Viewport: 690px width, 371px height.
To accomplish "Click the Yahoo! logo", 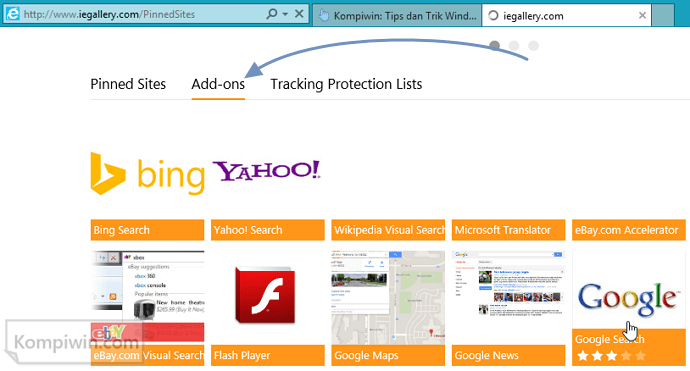I will pyautogui.click(x=267, y=171).
